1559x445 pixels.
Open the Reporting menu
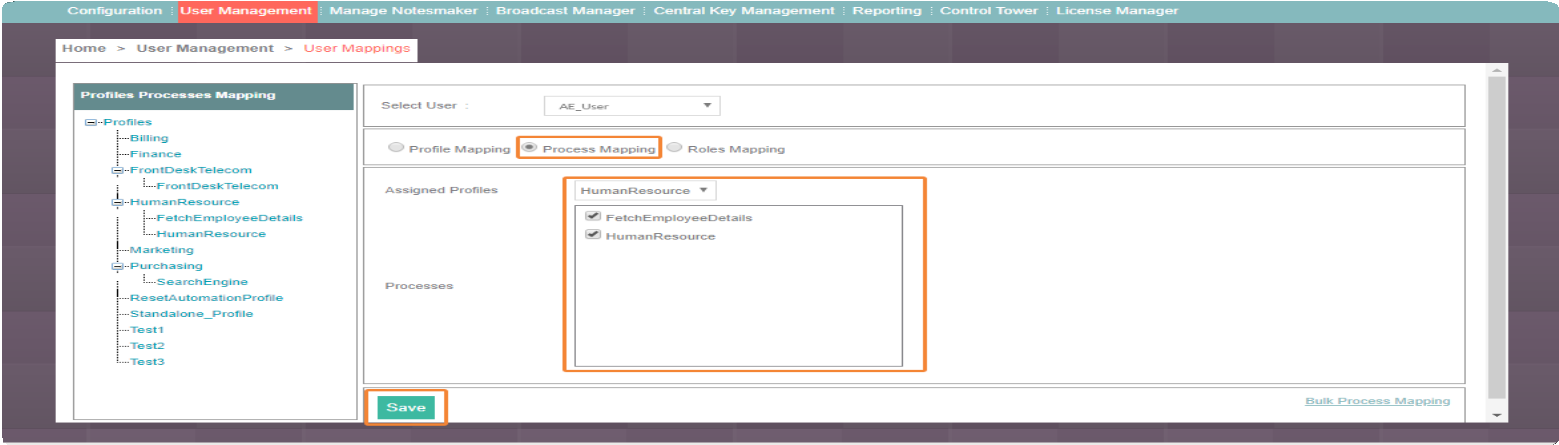tap(887, 11)
